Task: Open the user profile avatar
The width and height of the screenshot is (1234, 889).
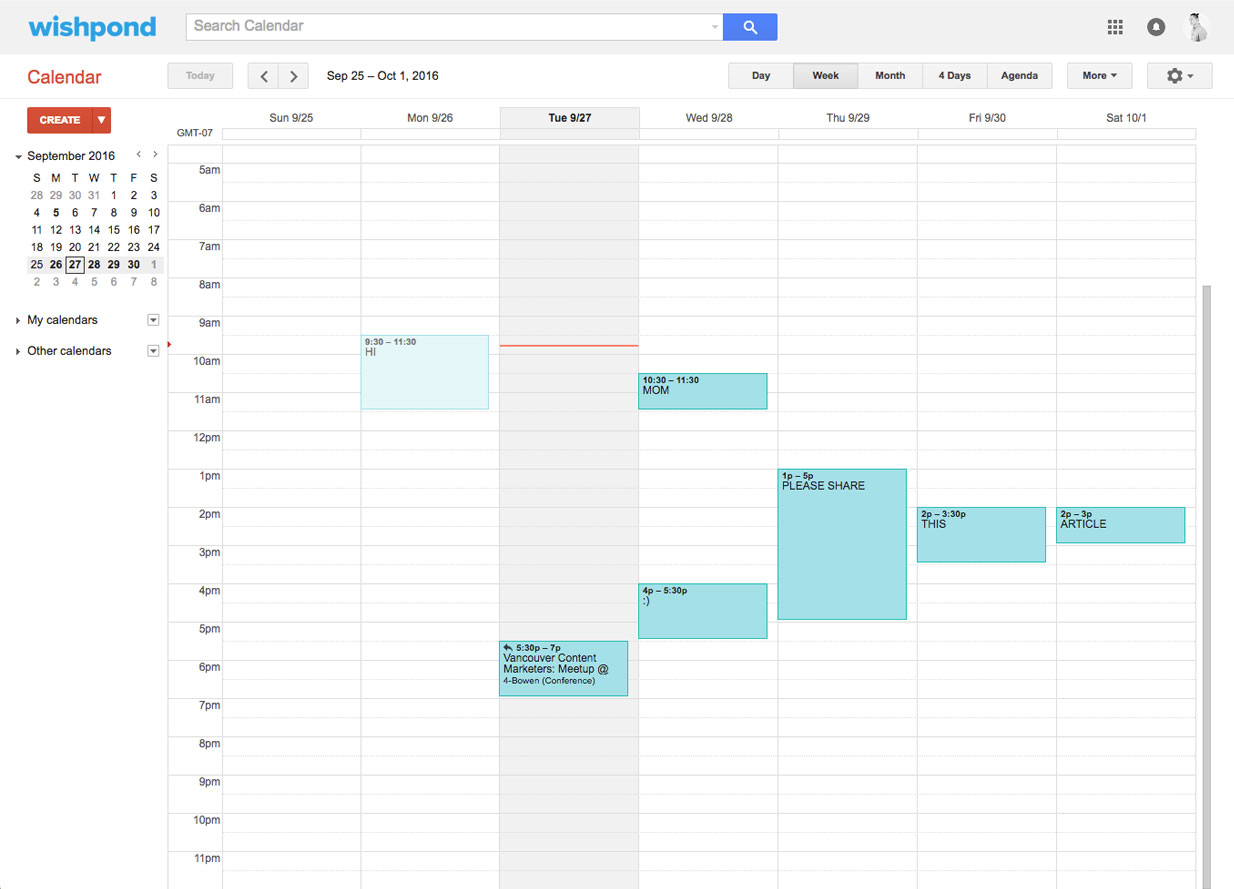Action: [x=1197, y=27]
